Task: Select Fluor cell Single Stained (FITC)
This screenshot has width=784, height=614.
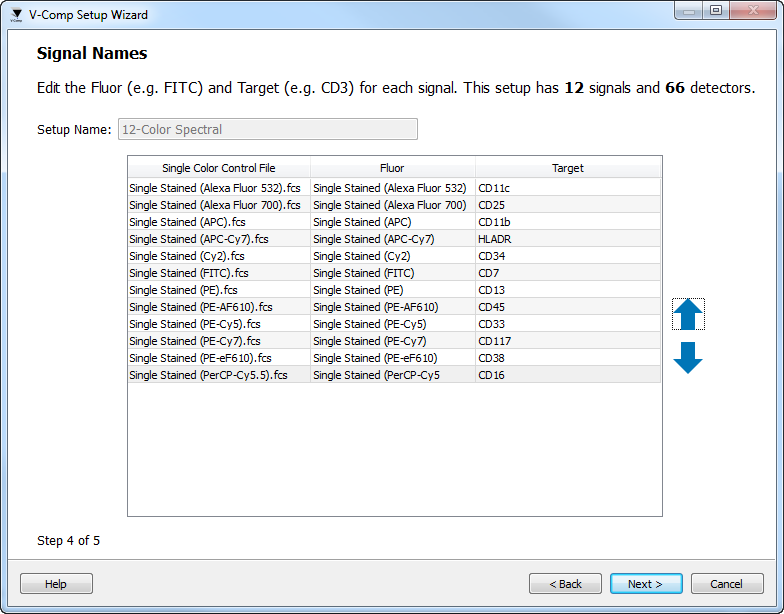Action: [392, 273]
